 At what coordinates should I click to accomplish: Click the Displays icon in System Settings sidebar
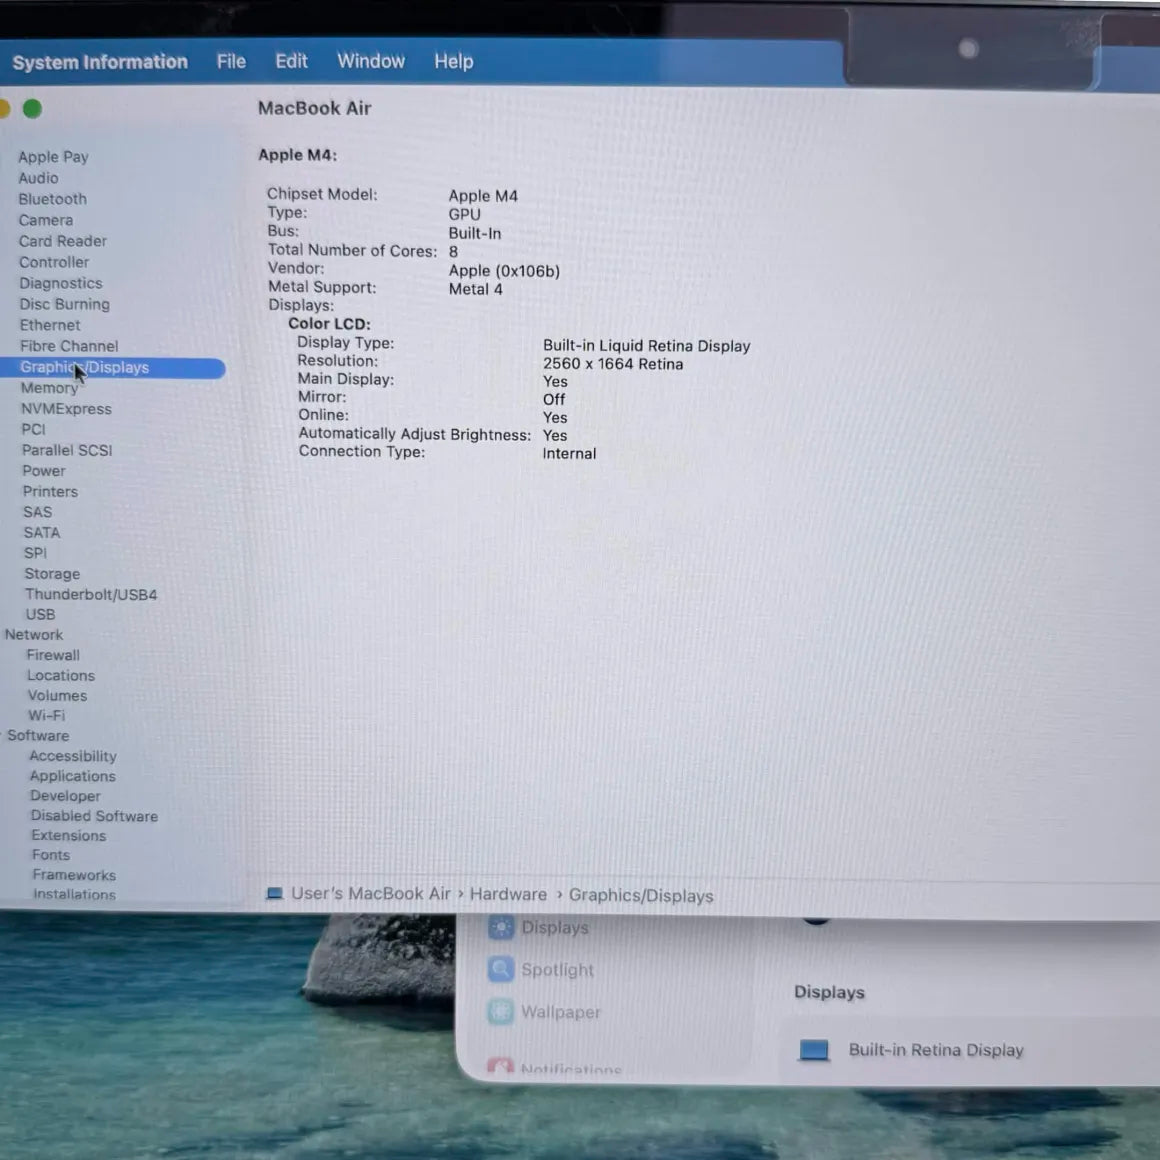coord(501,927)
